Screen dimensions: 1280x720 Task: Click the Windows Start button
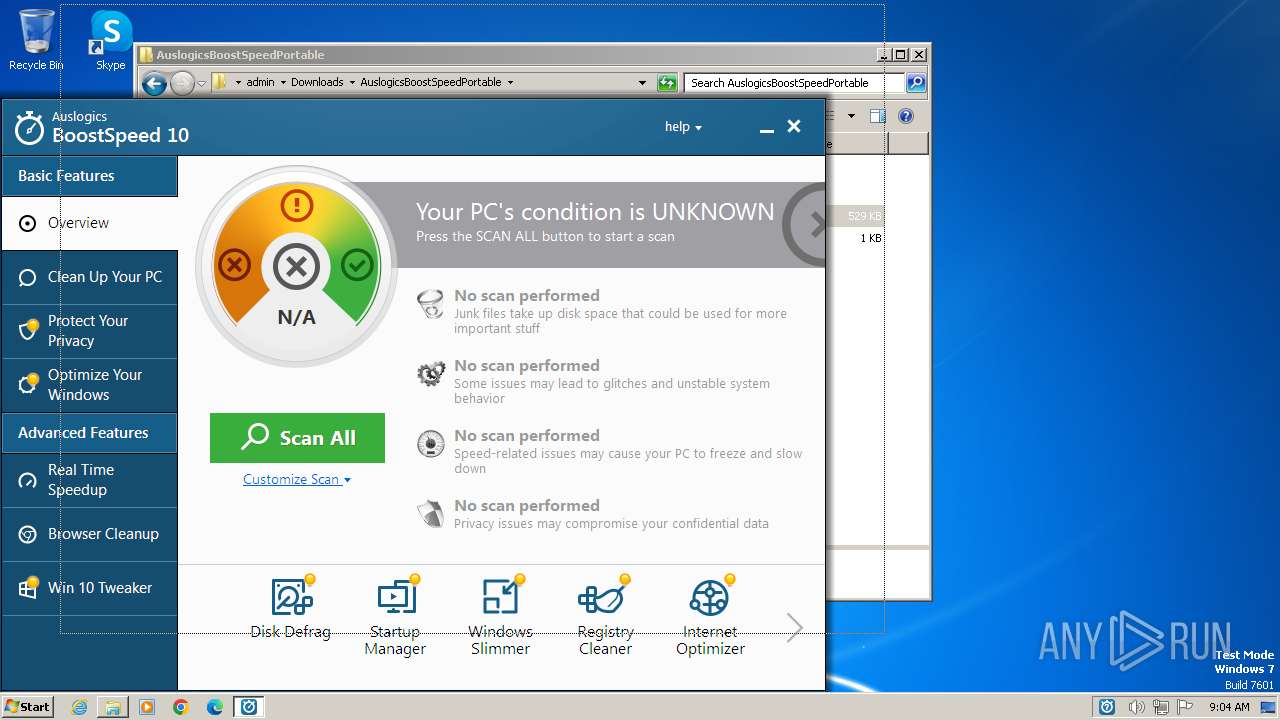point(28,707)
